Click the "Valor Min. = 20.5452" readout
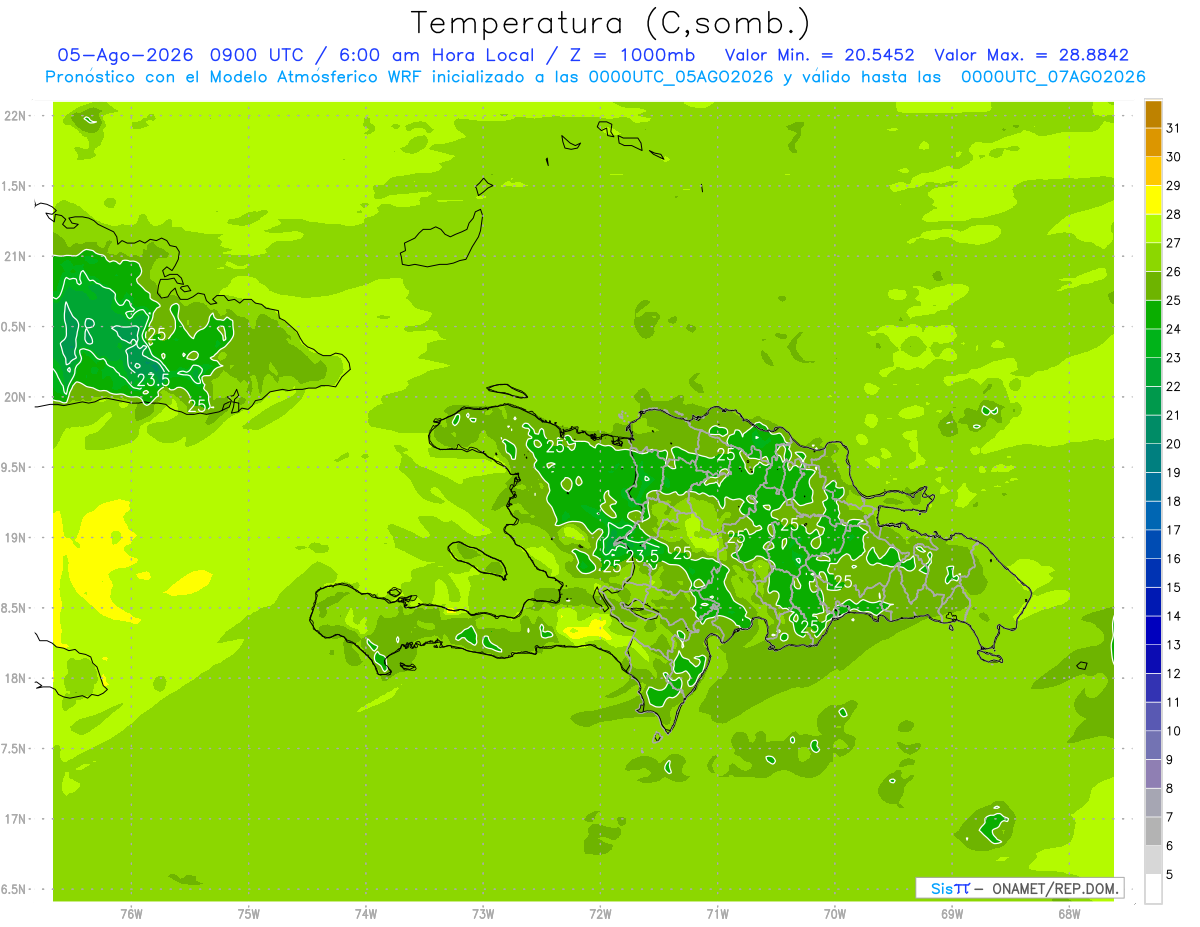The height and width of the screenshot is (927, 1200). tap(819, 55)
